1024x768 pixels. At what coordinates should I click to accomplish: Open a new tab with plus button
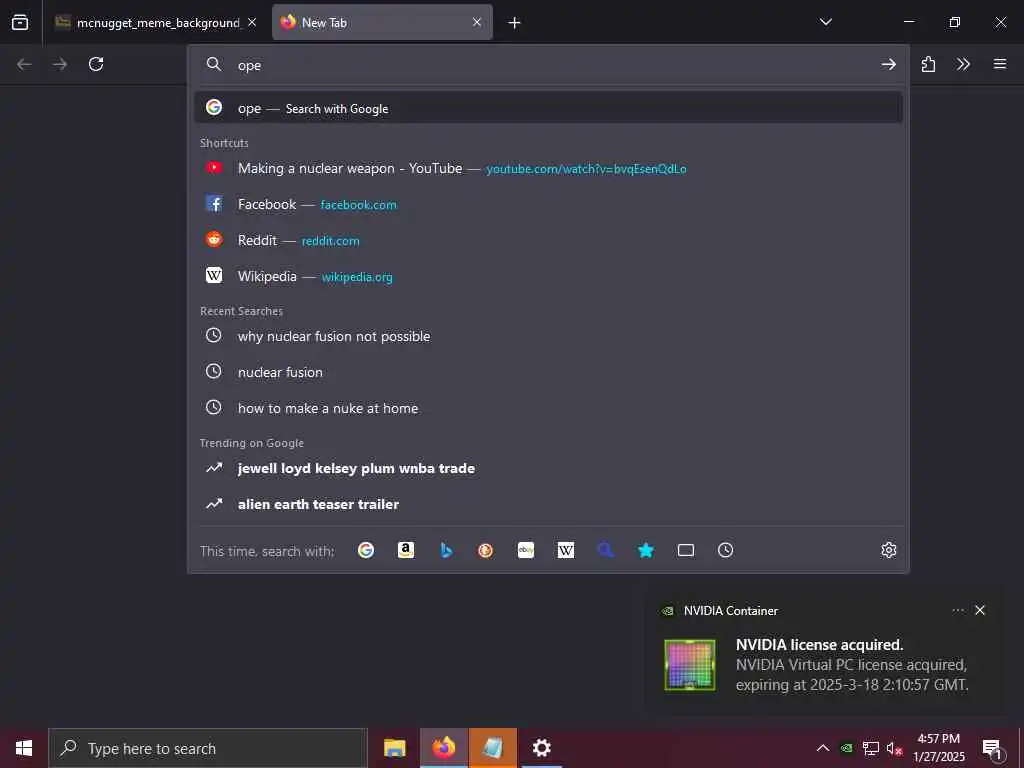pos(515,23)
